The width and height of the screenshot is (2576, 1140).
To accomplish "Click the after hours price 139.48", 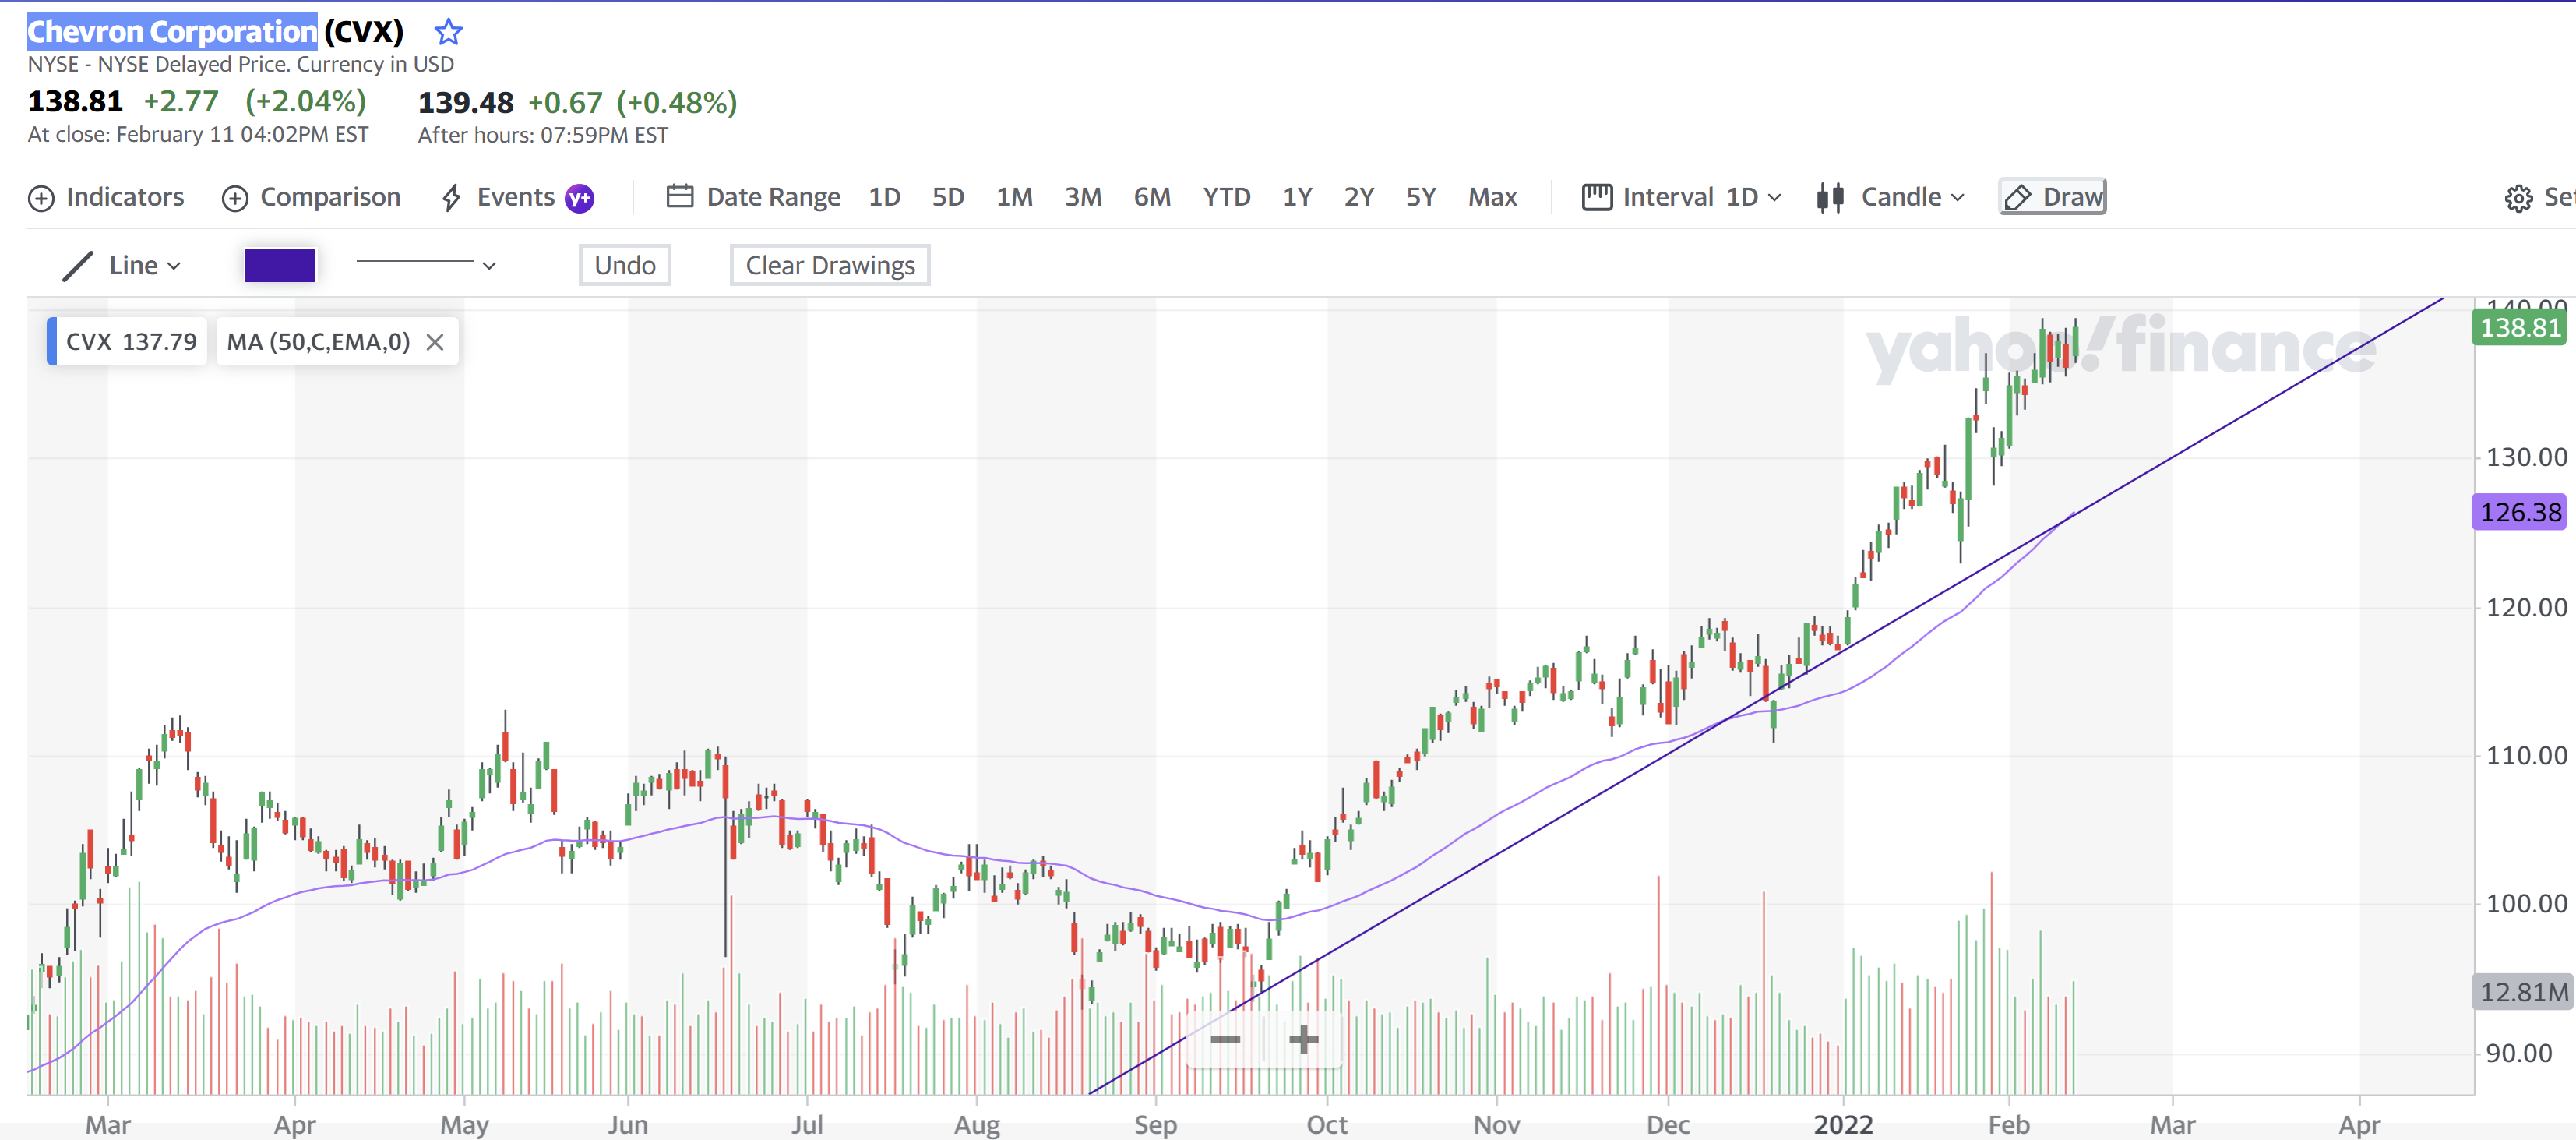I will (x=465, y=102).
